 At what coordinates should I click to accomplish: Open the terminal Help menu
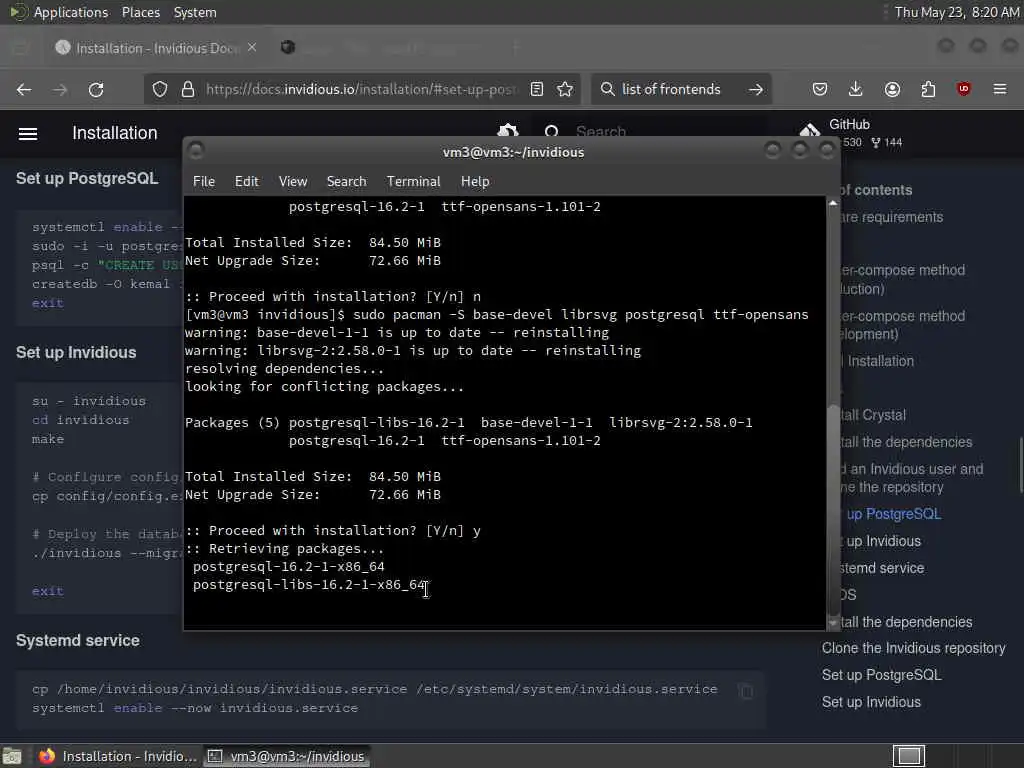pos(475,182)
